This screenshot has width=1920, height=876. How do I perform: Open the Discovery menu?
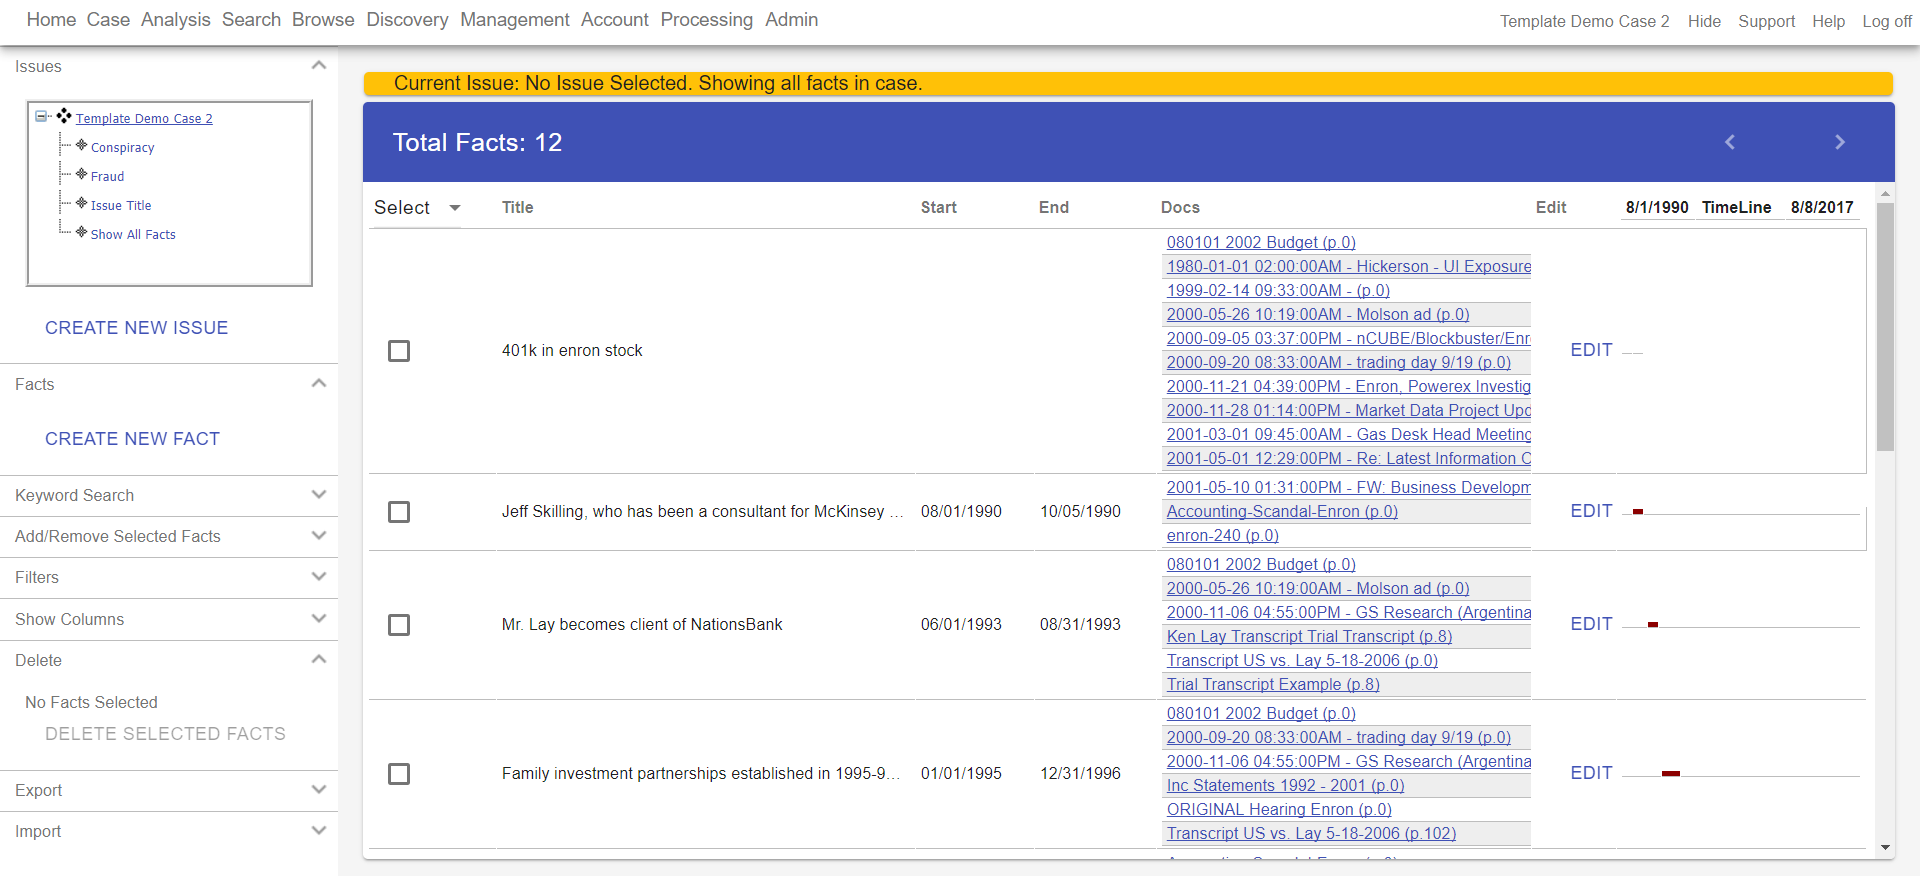[407, 20]
